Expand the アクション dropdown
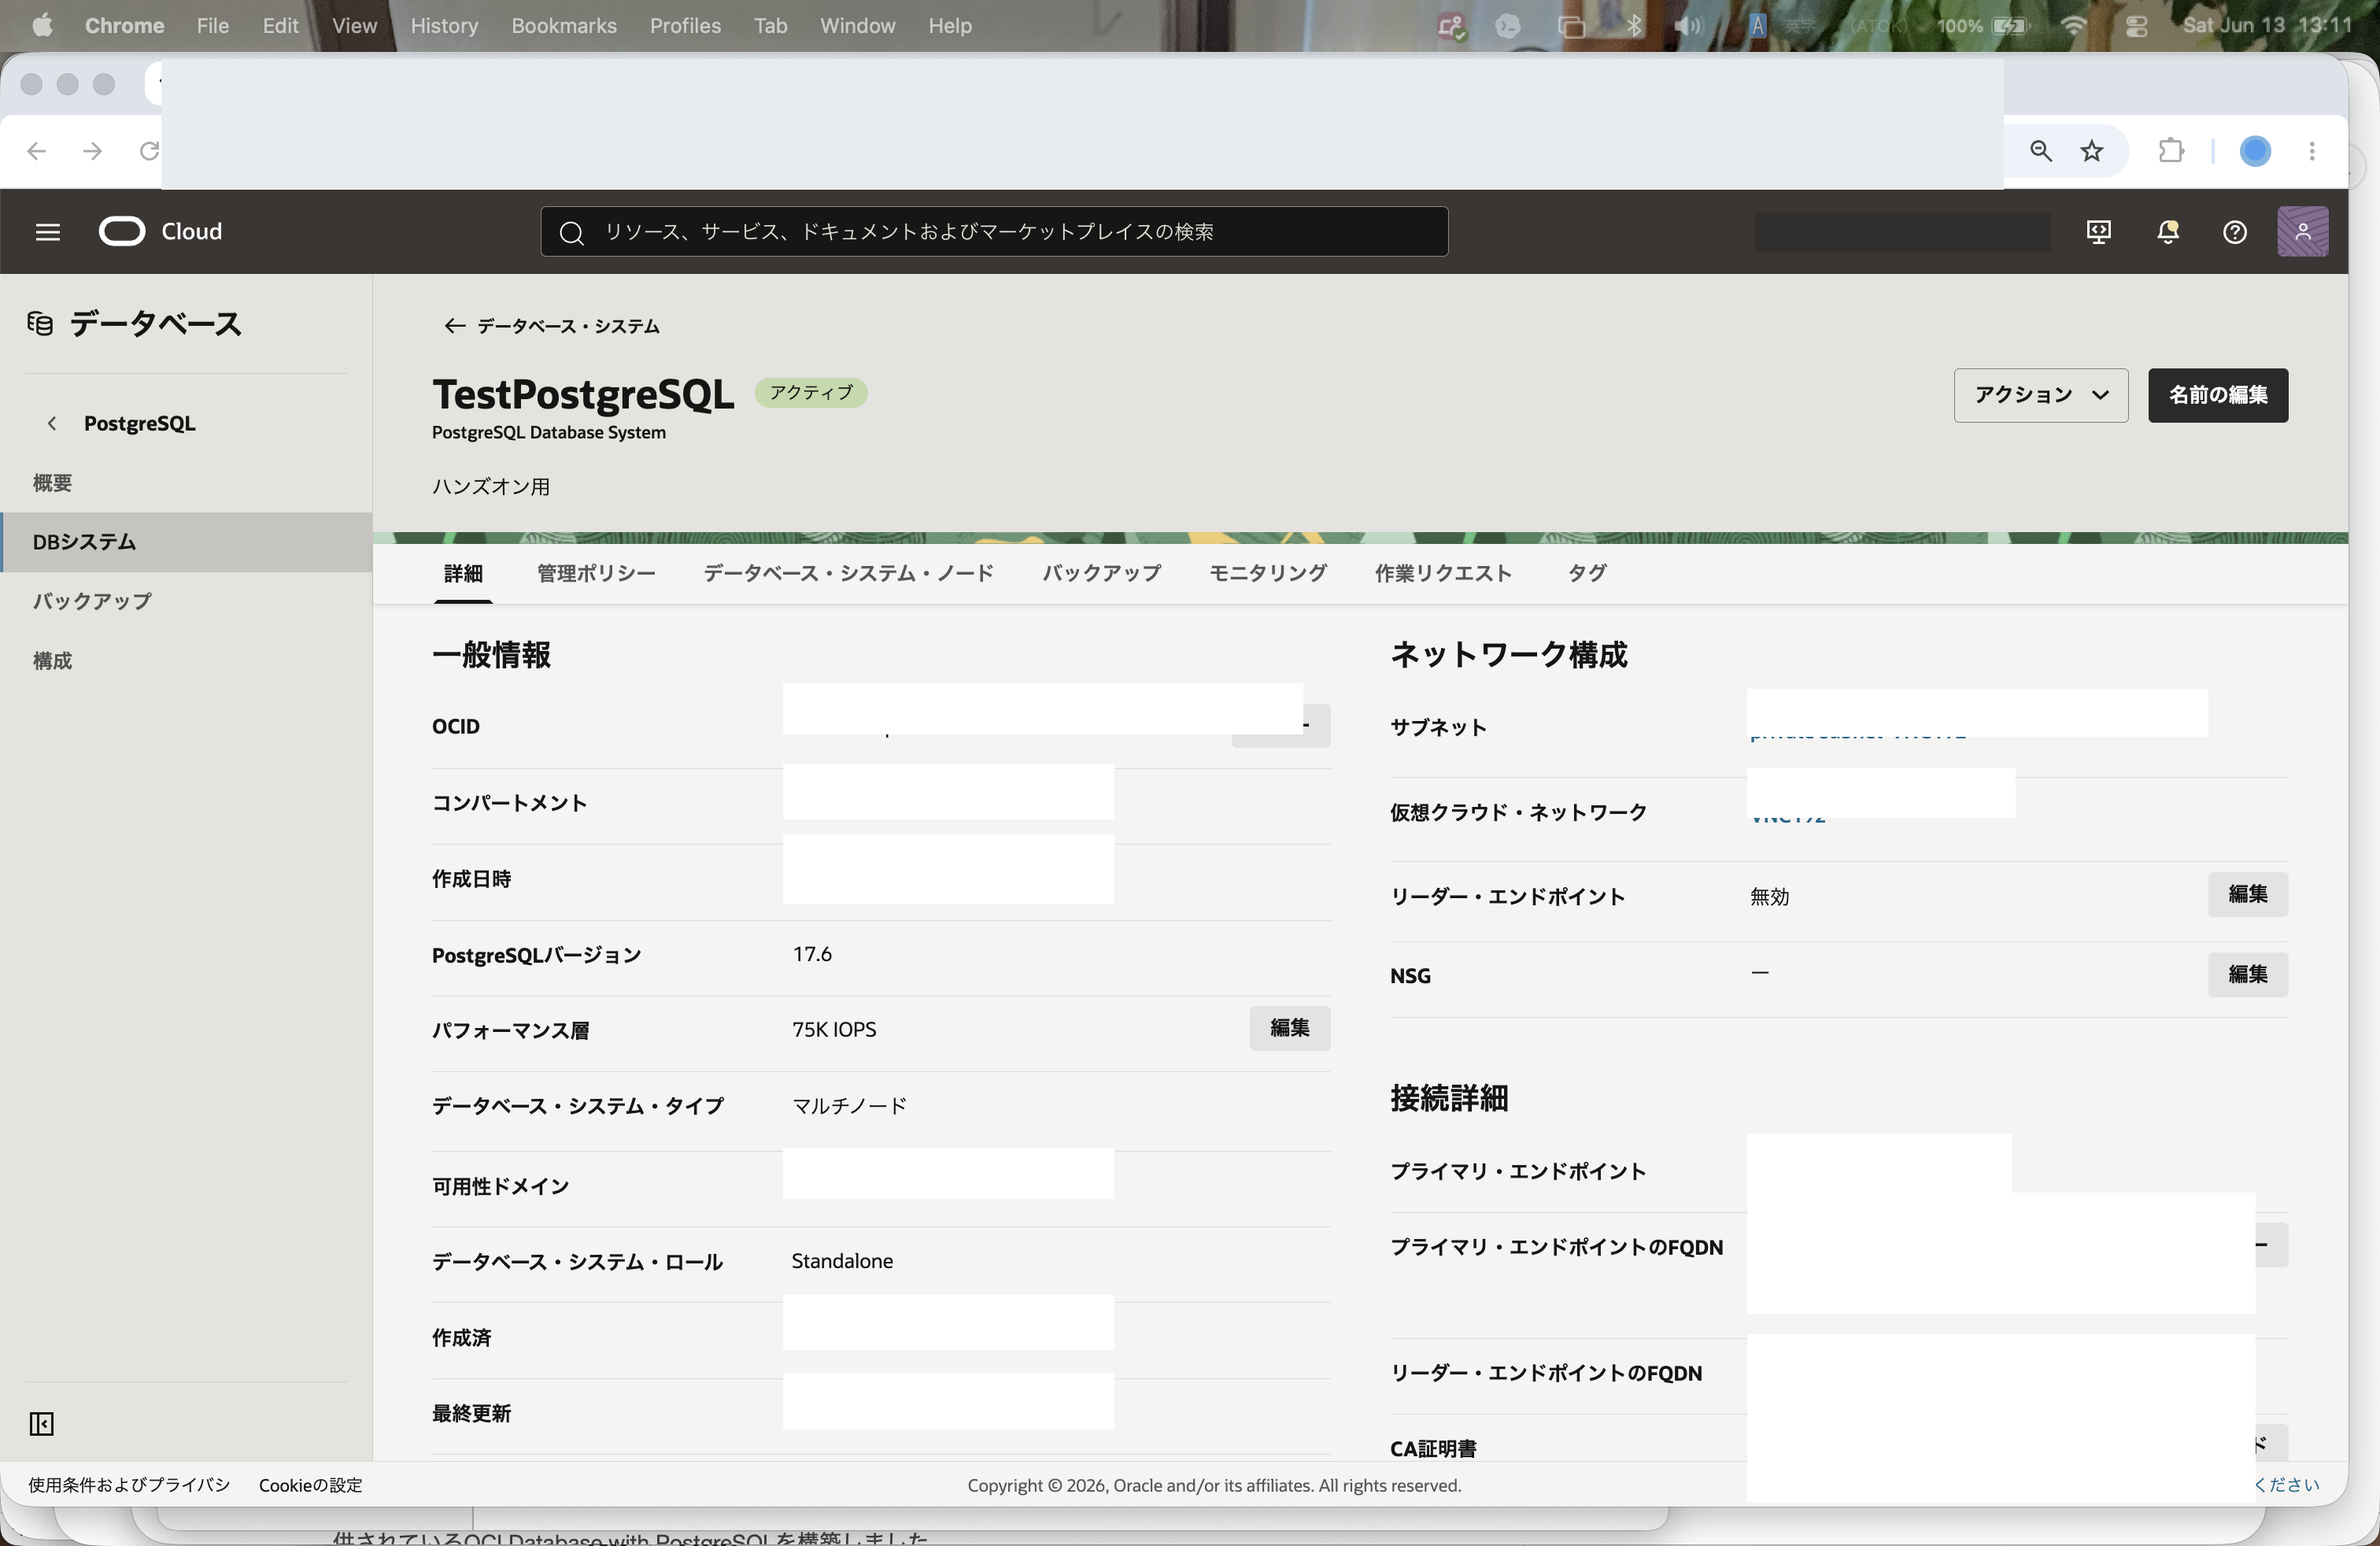The image size is (2380, 1546). 2040,395
